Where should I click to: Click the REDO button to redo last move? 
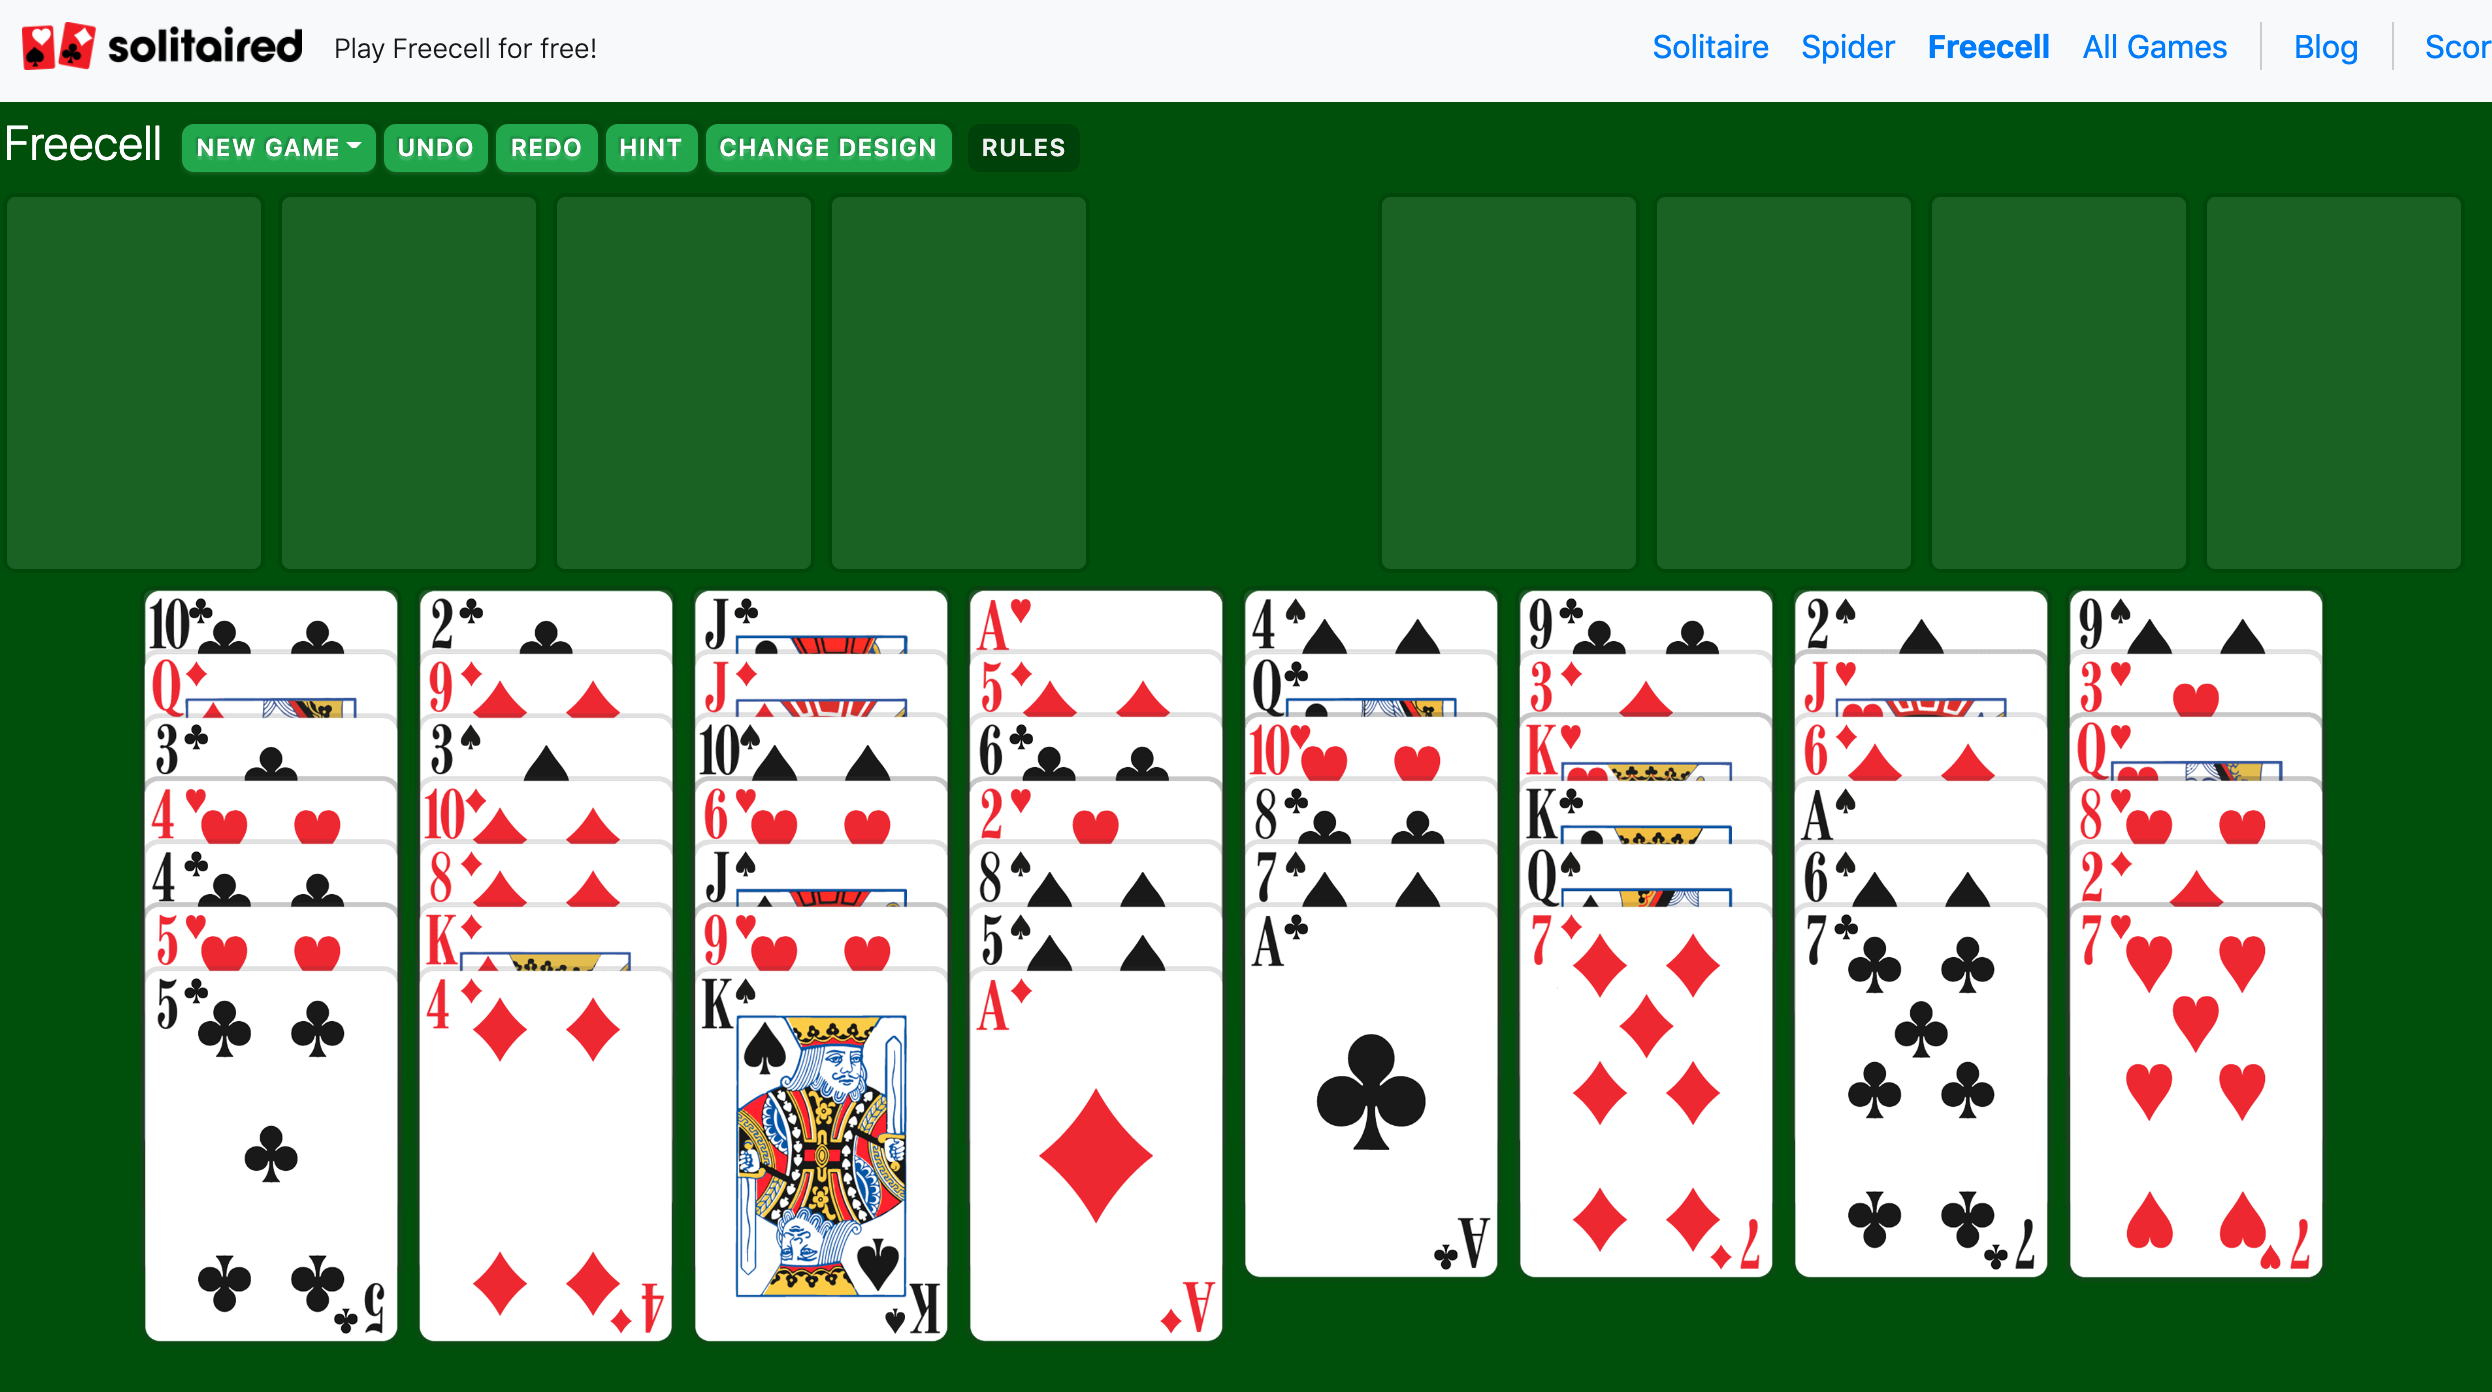click(546, 147)
